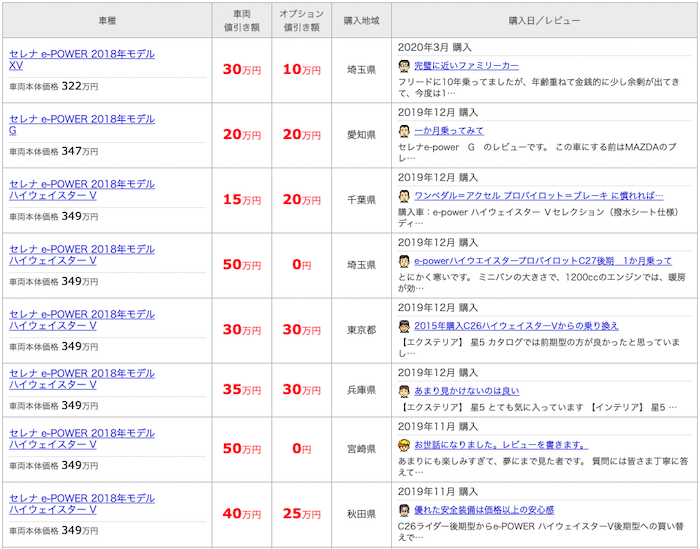Click the yellow-haired avatar beside お世話になりました review

(404, 445)
